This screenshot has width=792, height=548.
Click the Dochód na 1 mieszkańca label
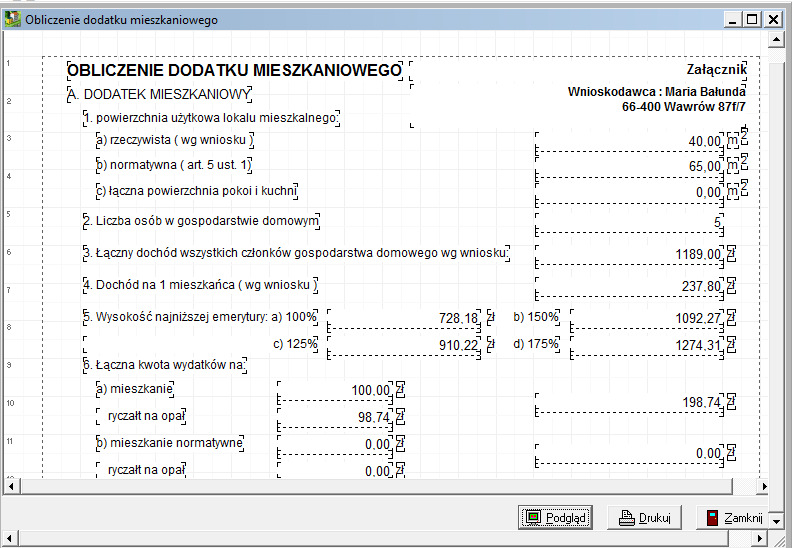click(201, 285)
